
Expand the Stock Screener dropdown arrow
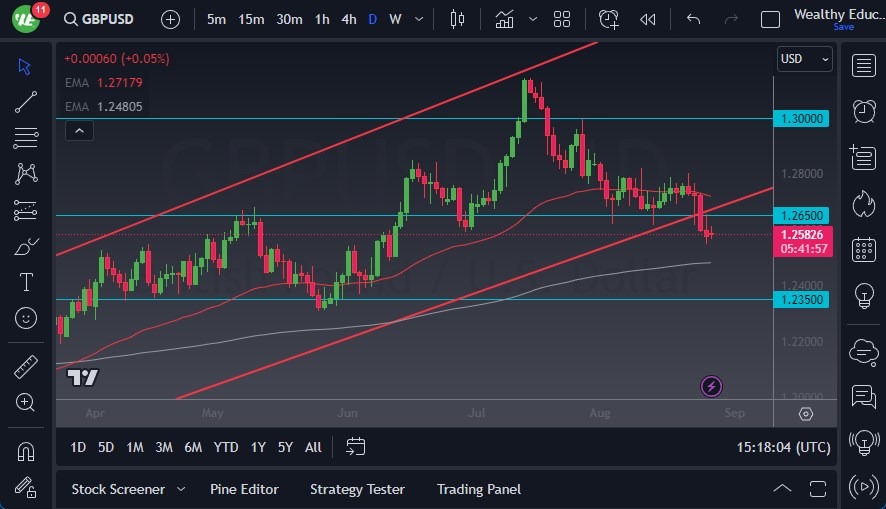click(x=181, y=489)
